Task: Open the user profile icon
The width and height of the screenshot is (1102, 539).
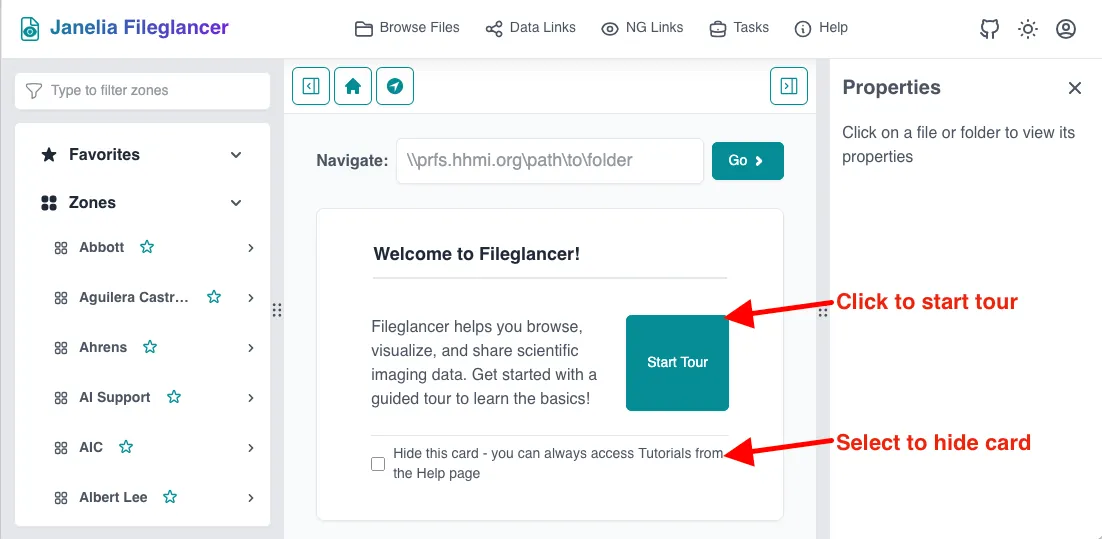Action: [x=1065, y=29]
